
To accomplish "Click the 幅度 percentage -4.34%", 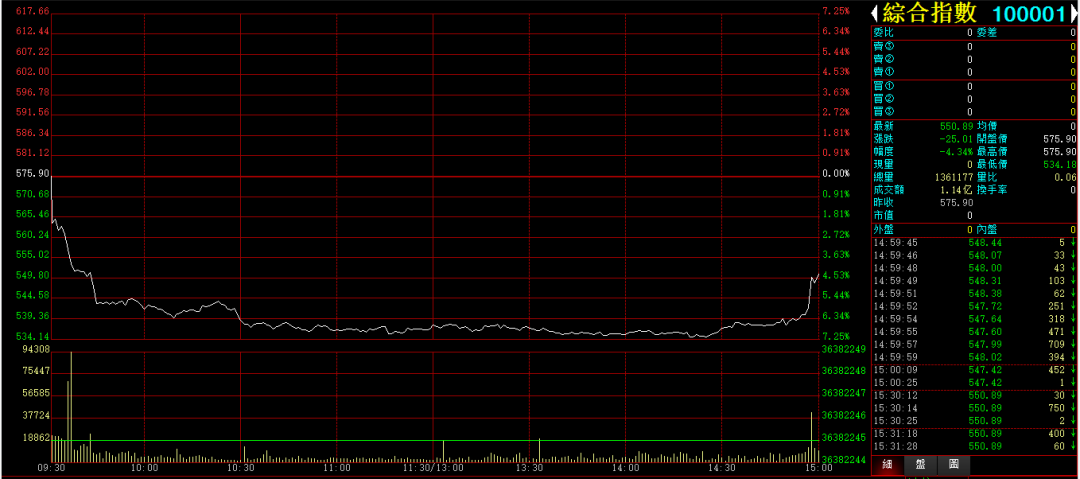I will pos(957,152).
